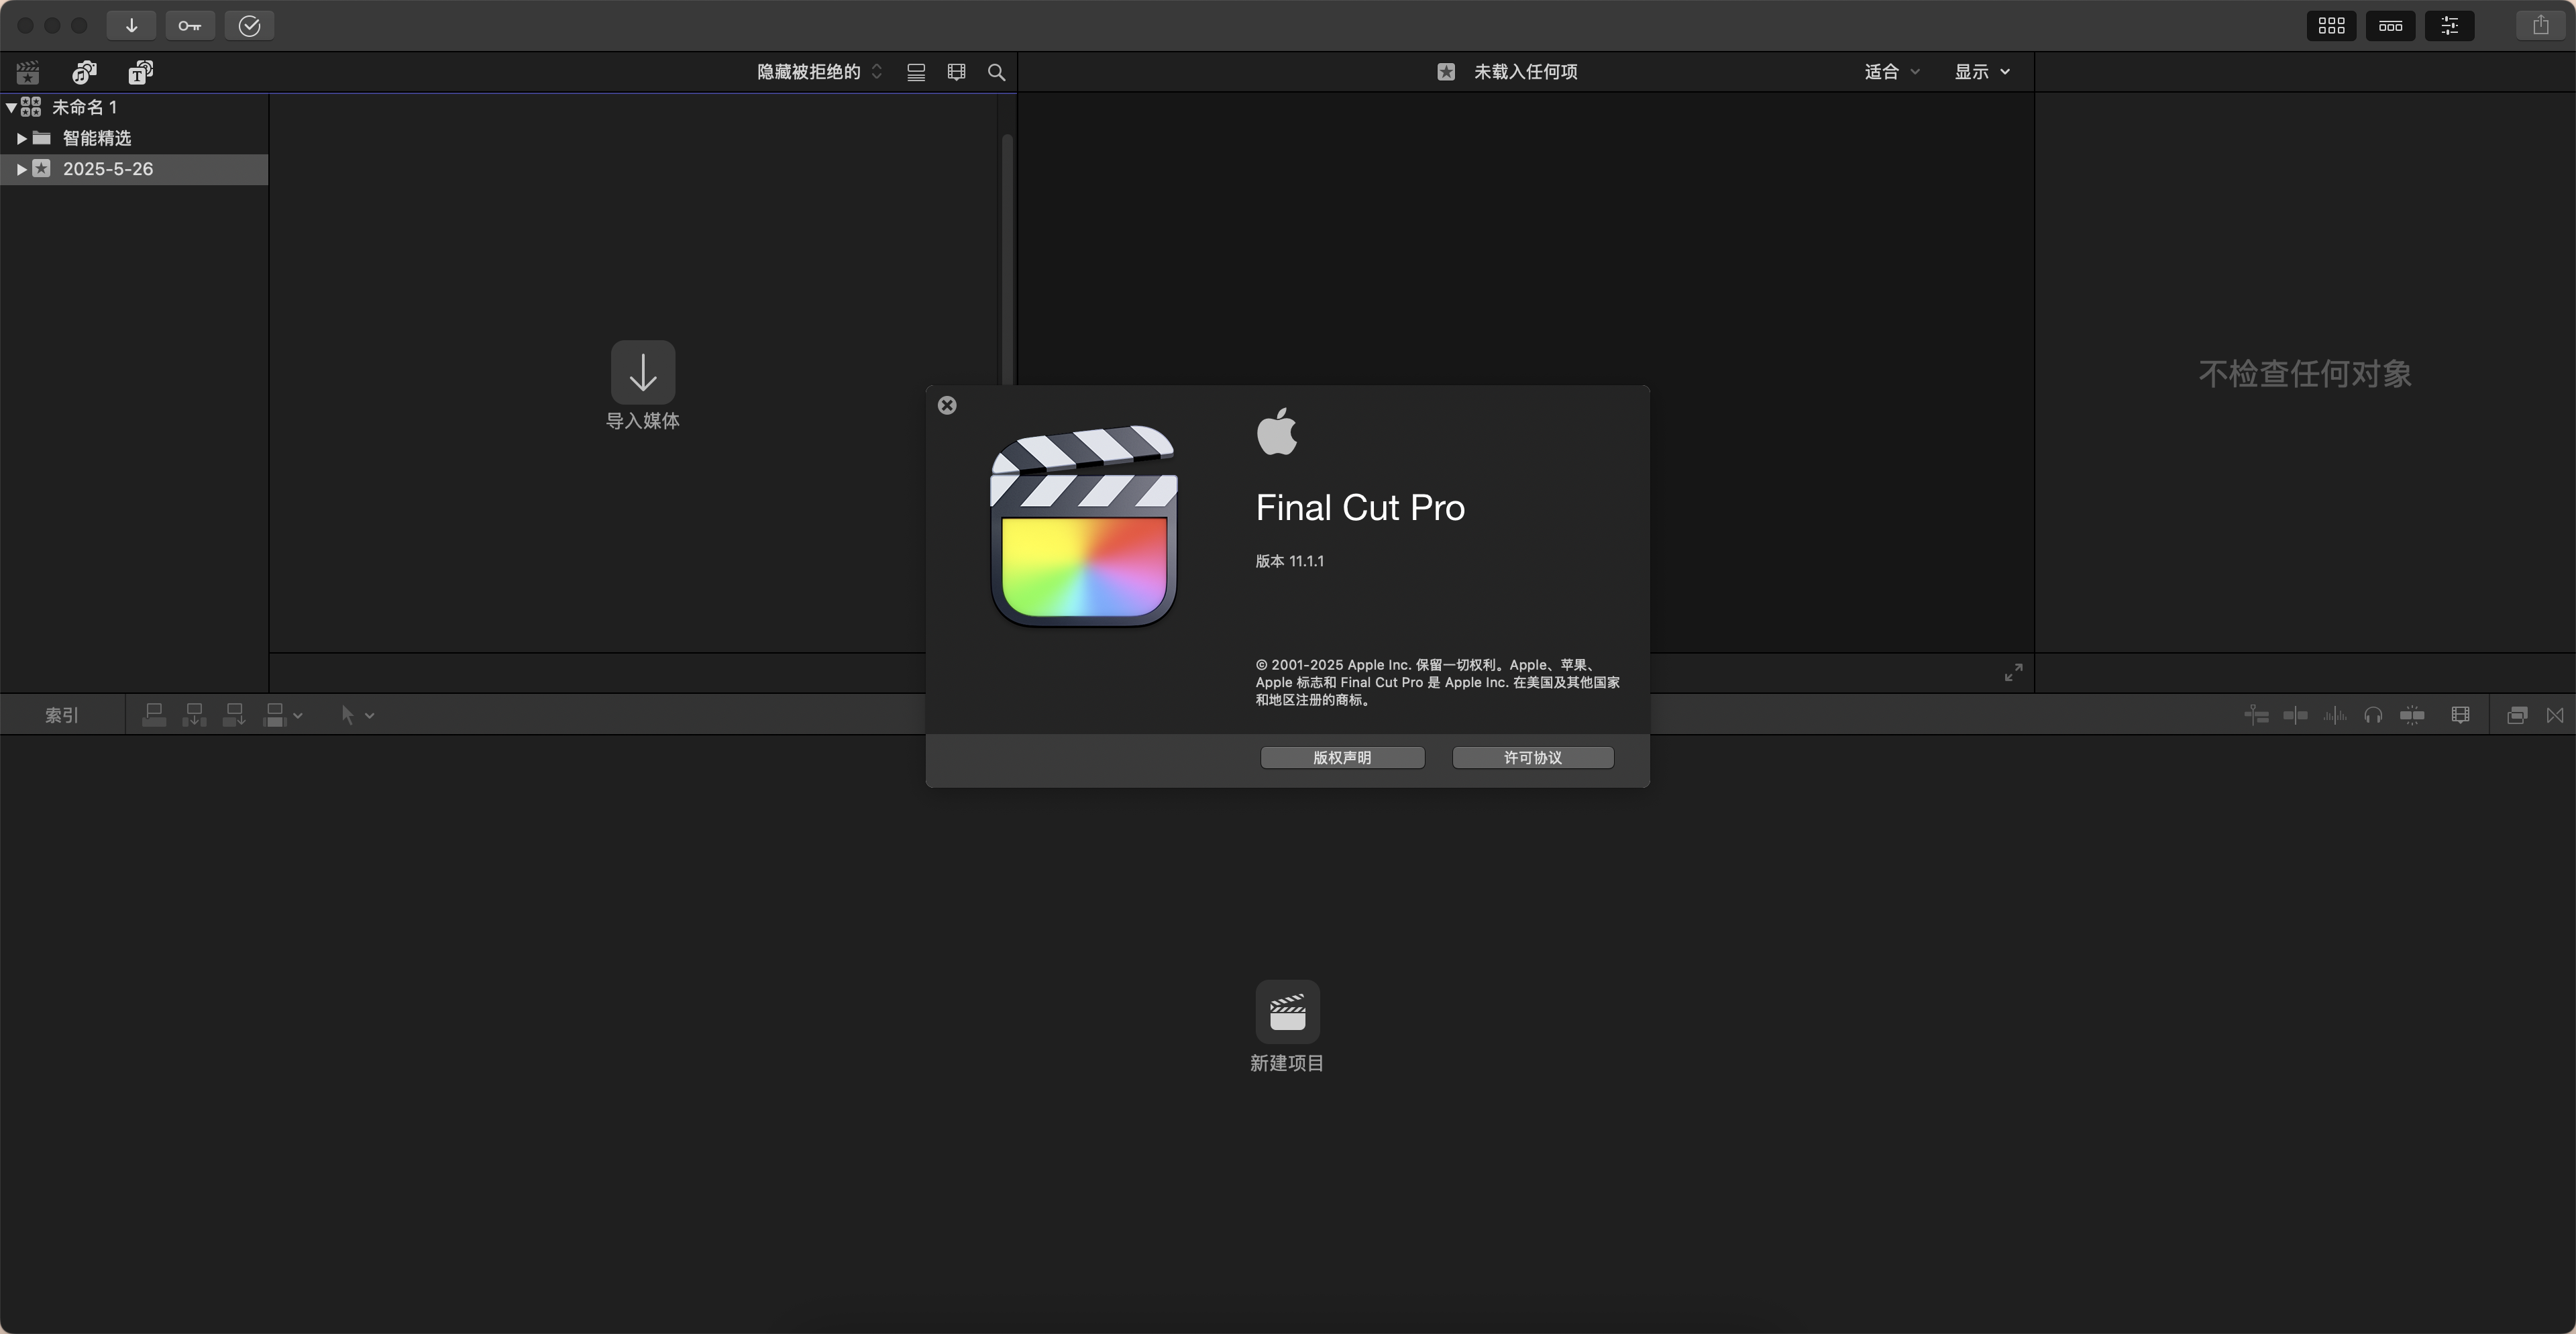Select the 未命名 1 library row
Screen dimensions: 2576x1334
point(134,107)
